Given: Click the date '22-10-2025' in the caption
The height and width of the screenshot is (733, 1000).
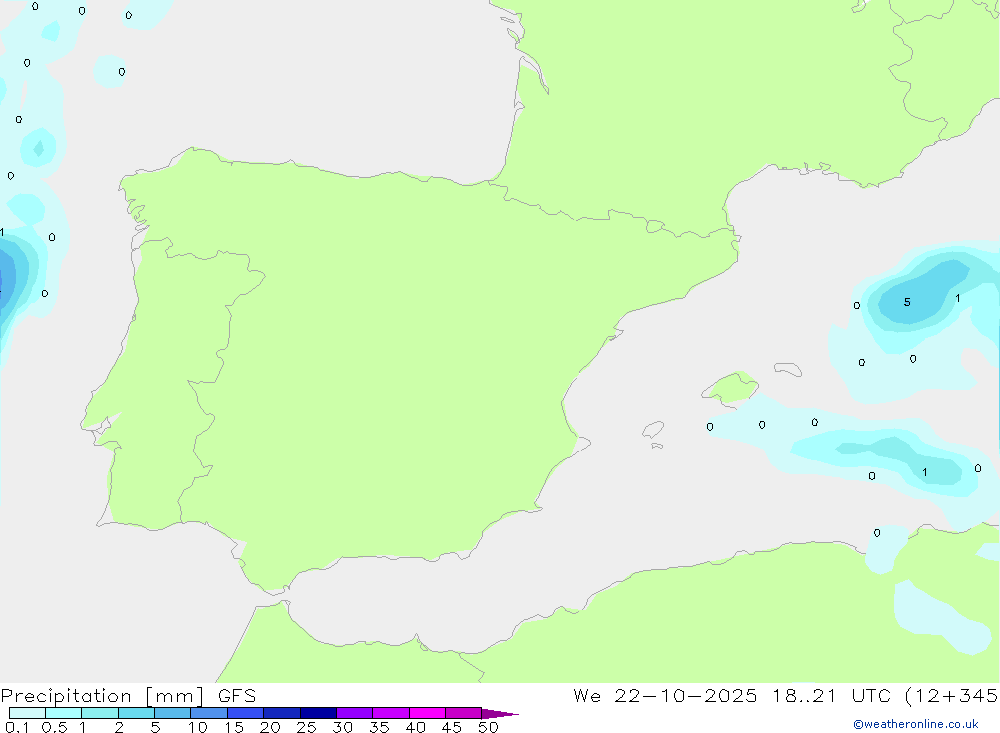Looking at the screenshot, I should tap(686, 696).
